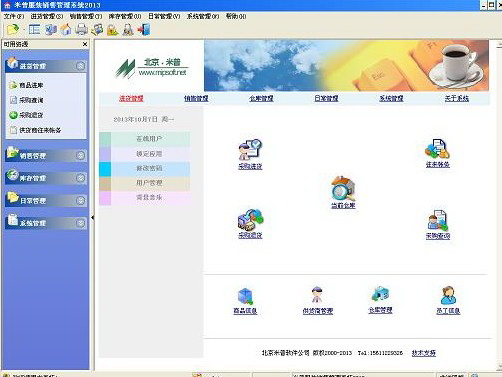The width and height of the screenshot is (502, 377).
Task: Switch to the 日常管理 page tab
Action: [326, 98]
